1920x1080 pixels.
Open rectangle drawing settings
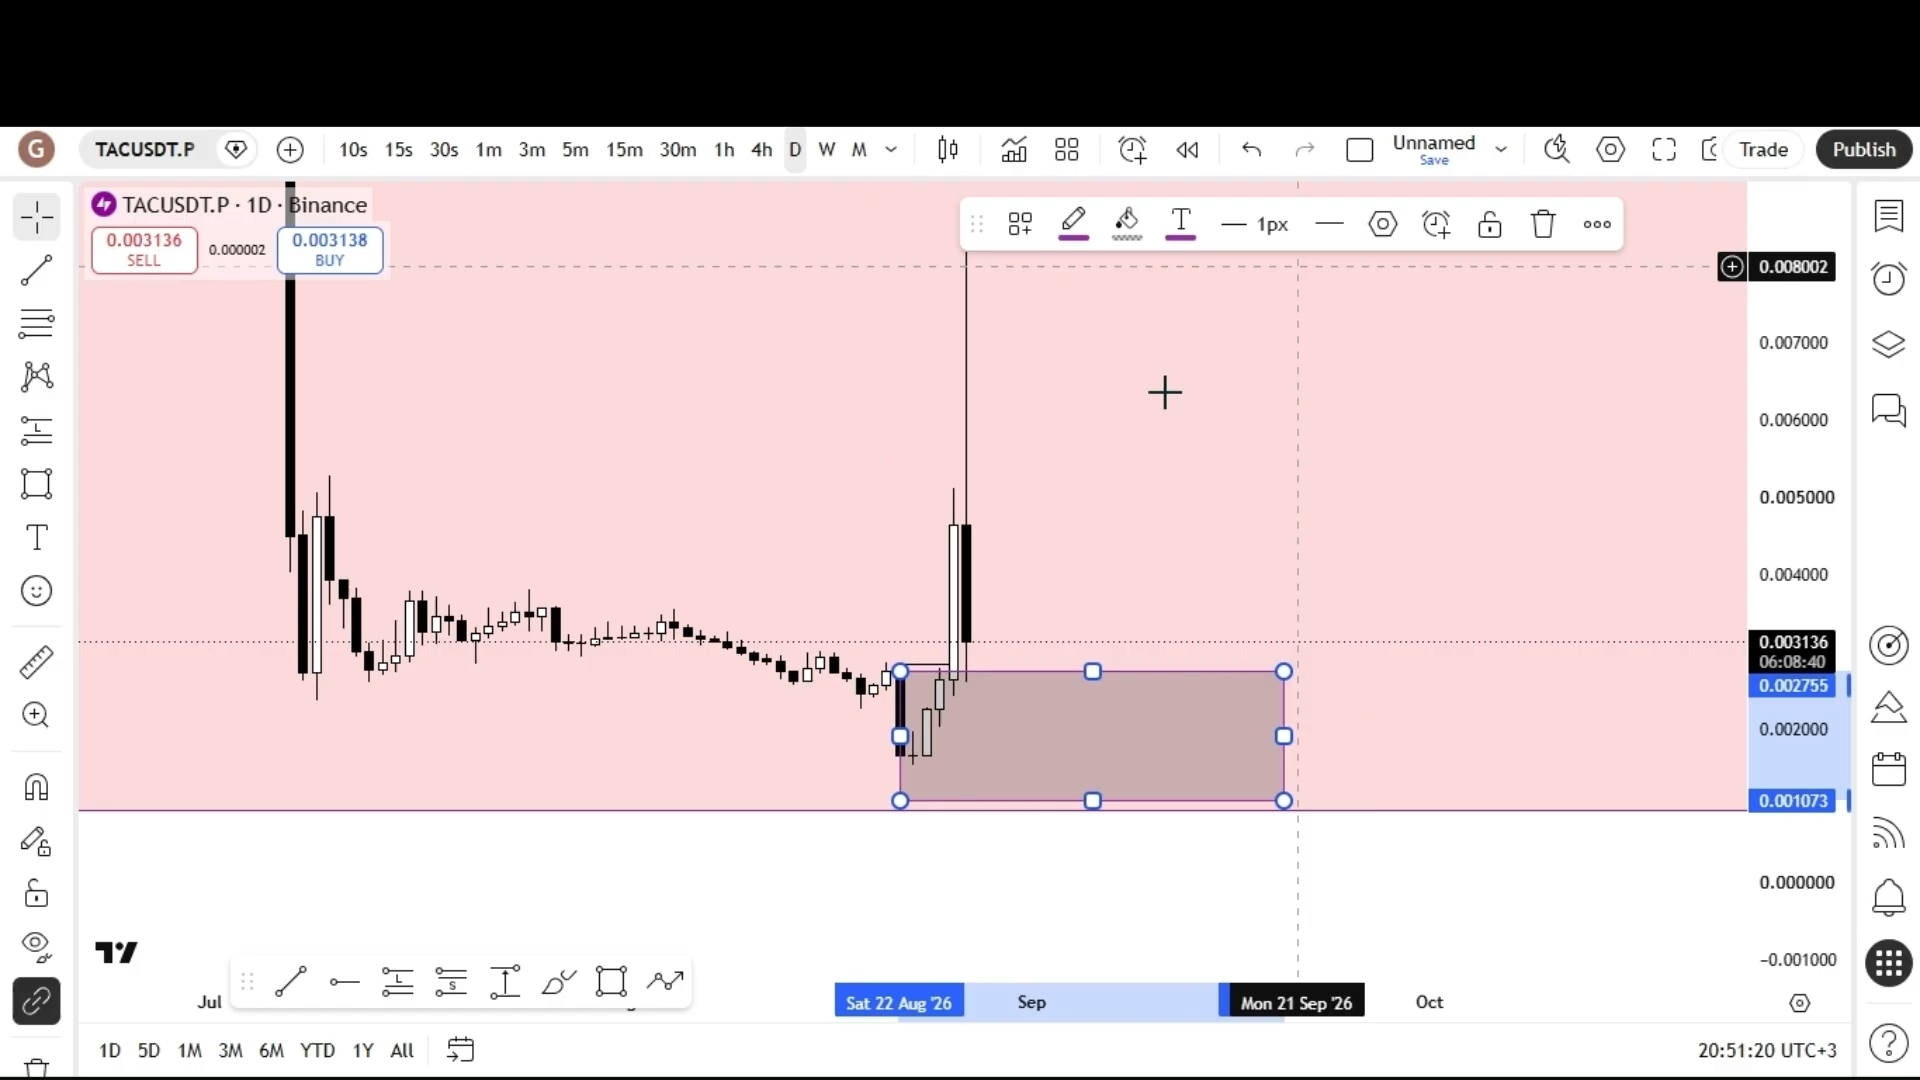[1383, 224]
